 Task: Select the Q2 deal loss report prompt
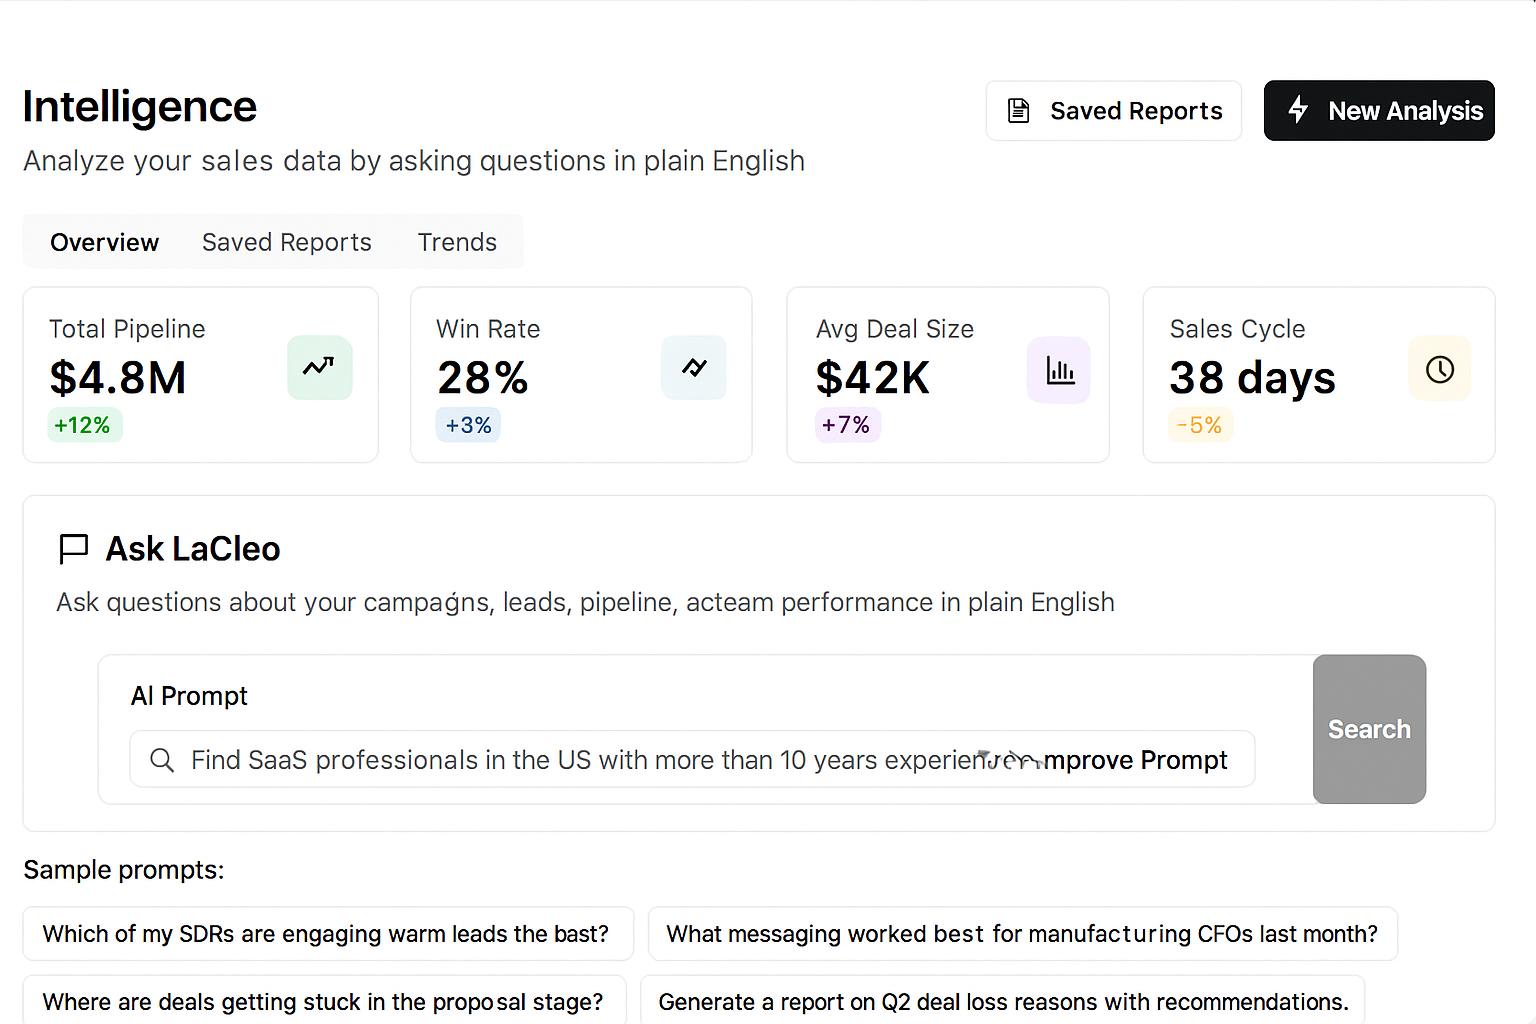1003,1001
